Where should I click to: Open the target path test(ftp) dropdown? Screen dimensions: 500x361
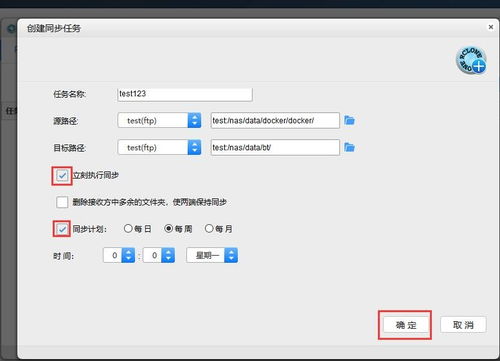pyautogui.click(x=159, y=147)
